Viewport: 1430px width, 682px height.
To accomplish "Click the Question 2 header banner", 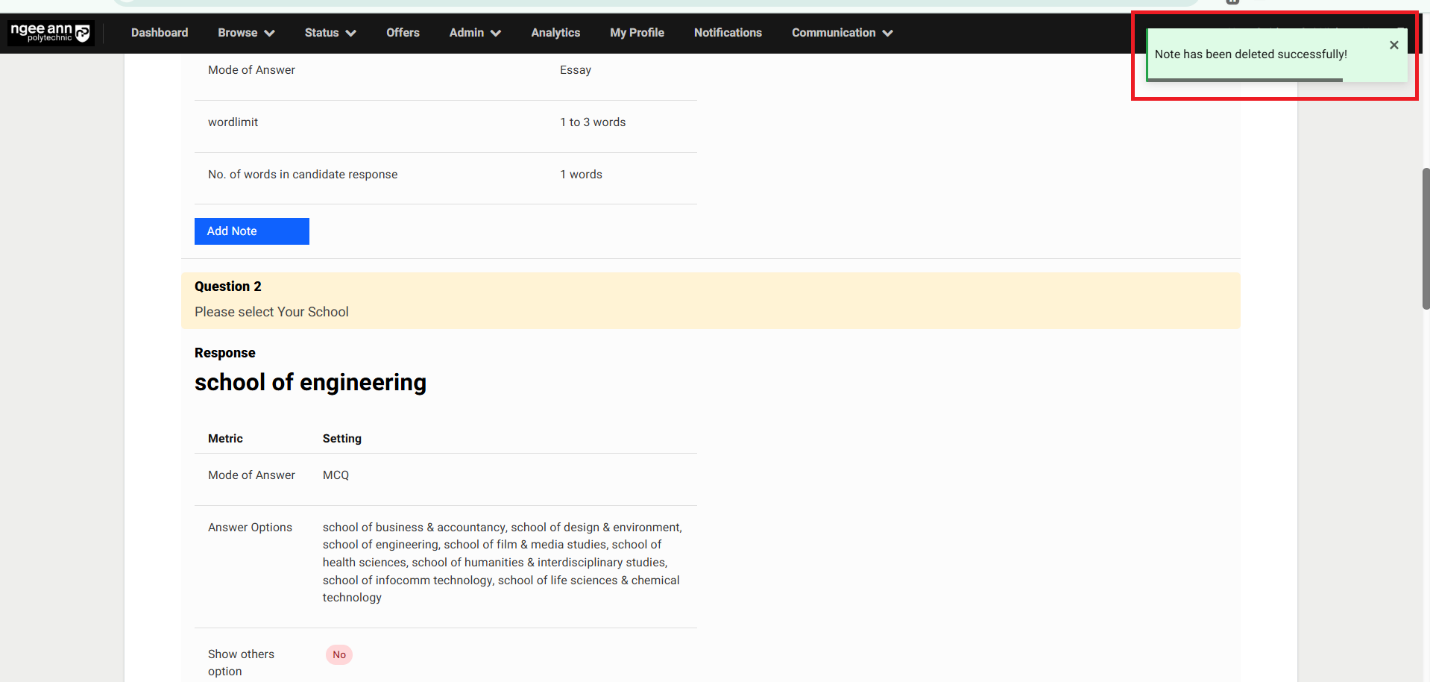I will [x=710, y=300].
